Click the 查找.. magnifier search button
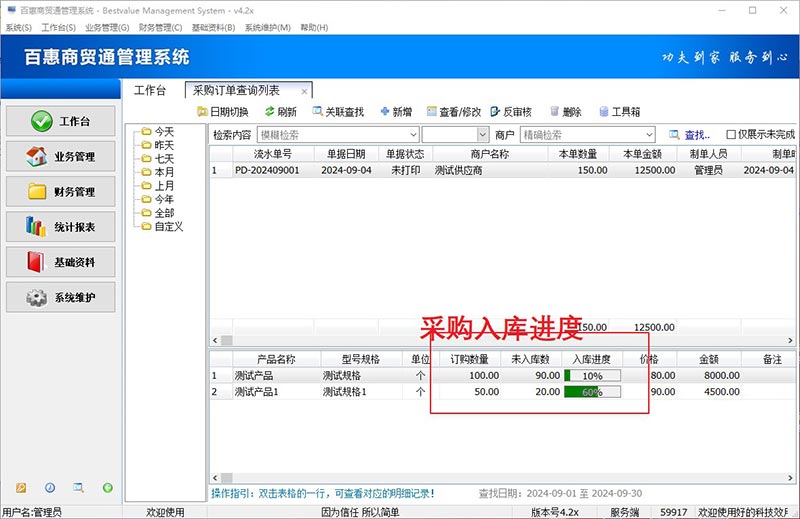800x519 pixels. point(689,135)
